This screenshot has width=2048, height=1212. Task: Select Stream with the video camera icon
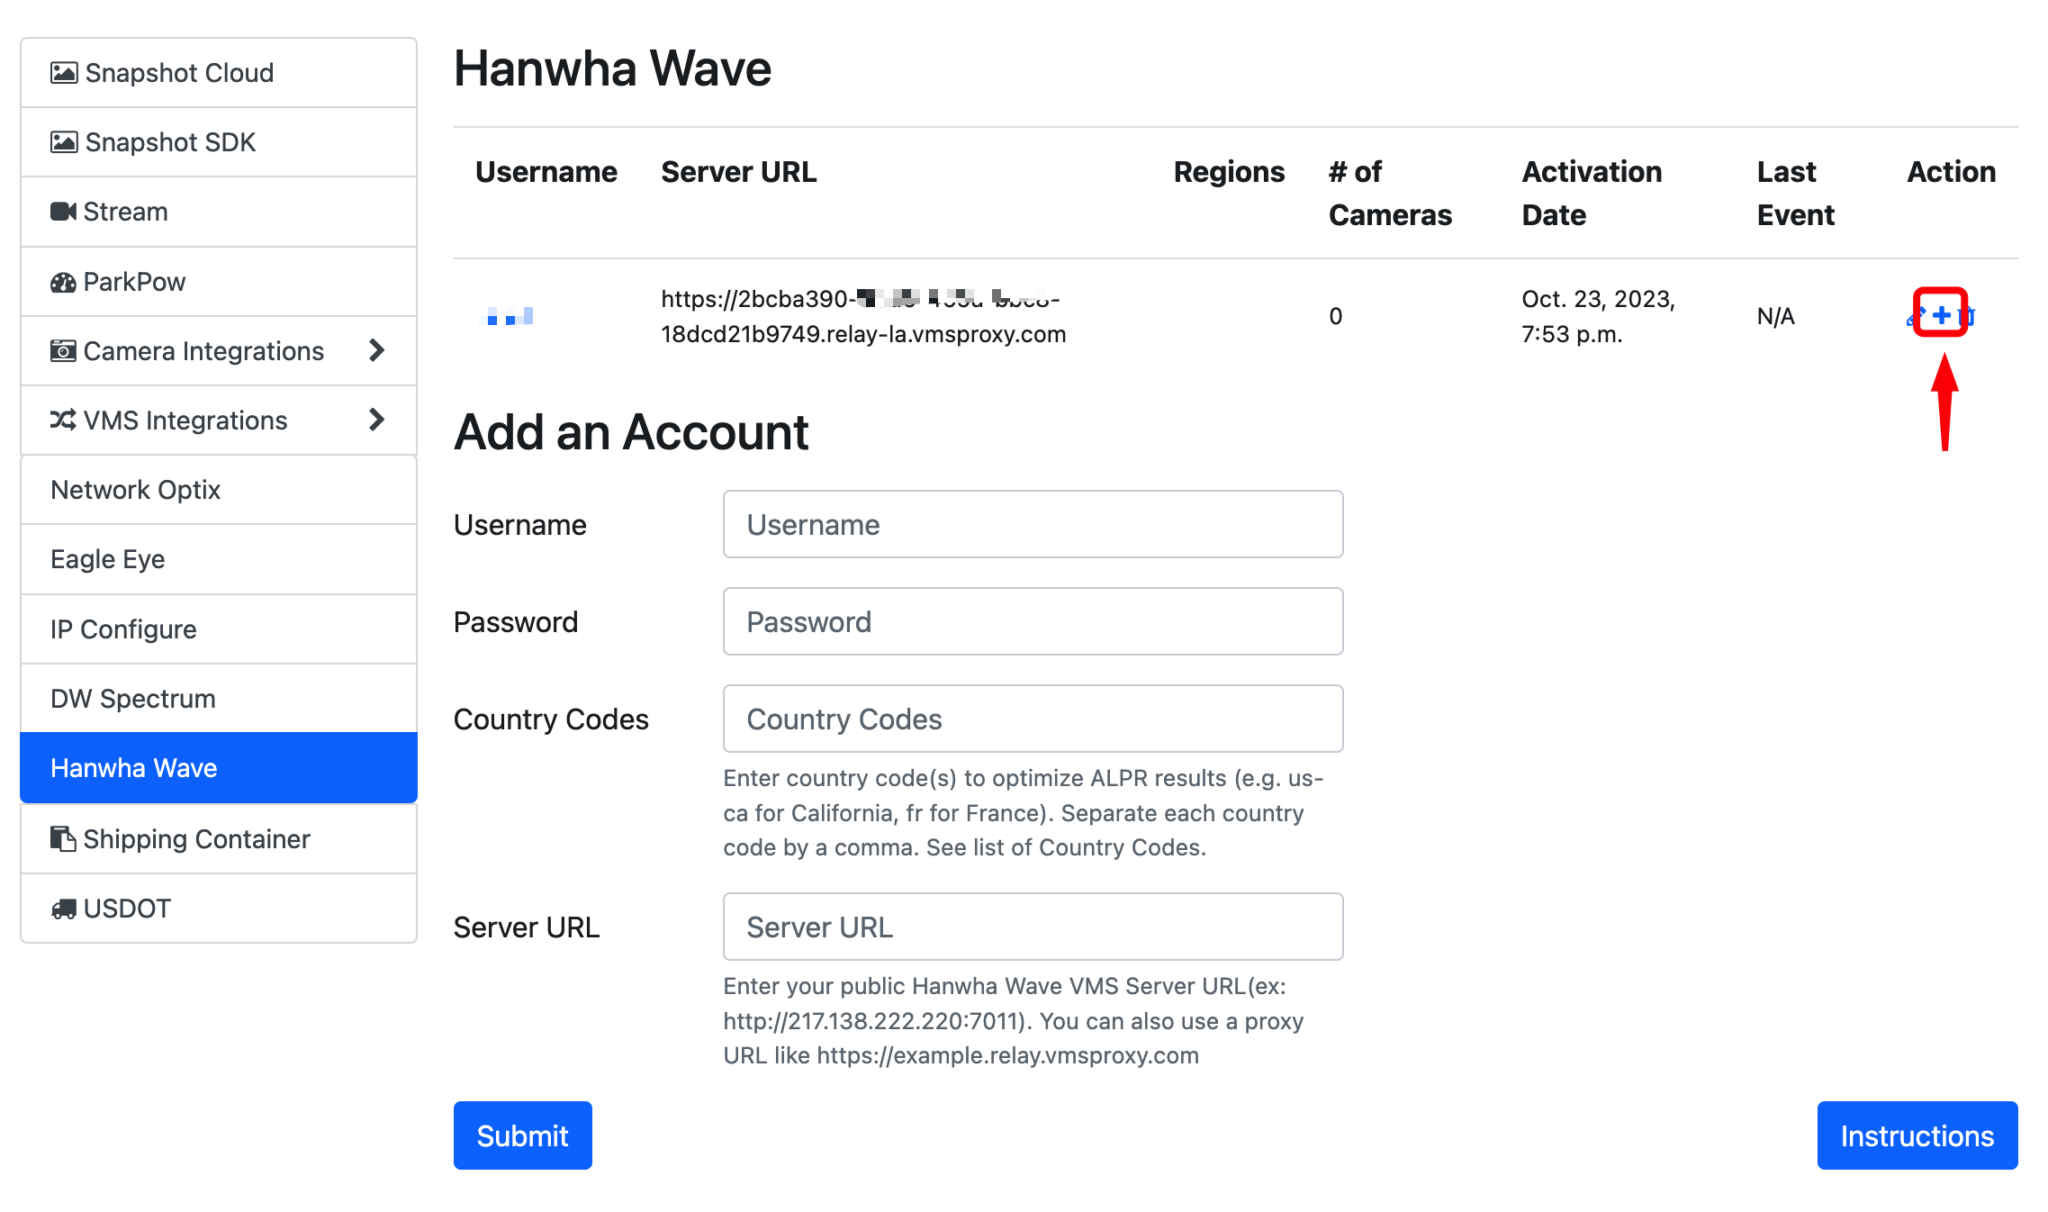(x=219, y=212)
